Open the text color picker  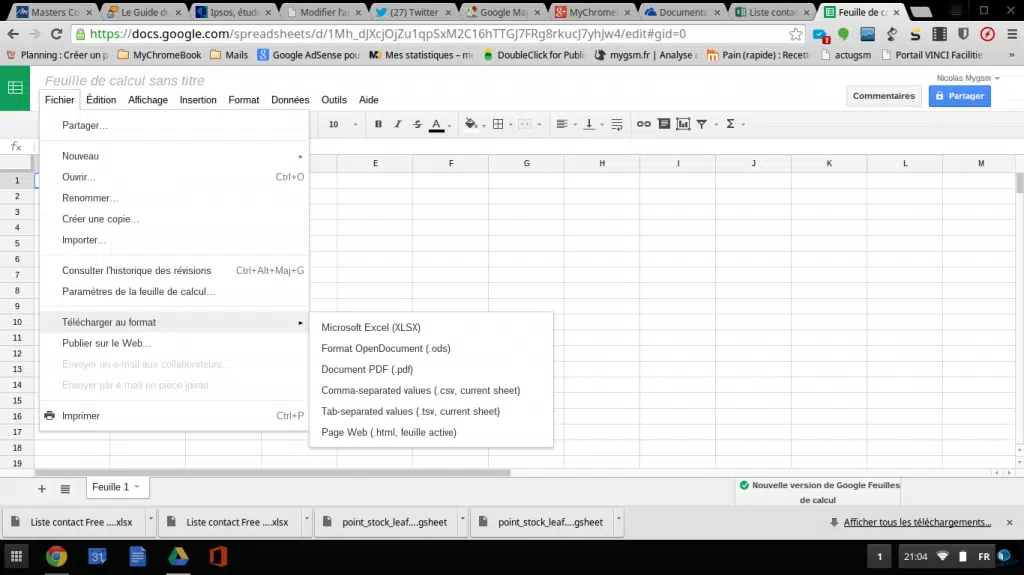437,124
